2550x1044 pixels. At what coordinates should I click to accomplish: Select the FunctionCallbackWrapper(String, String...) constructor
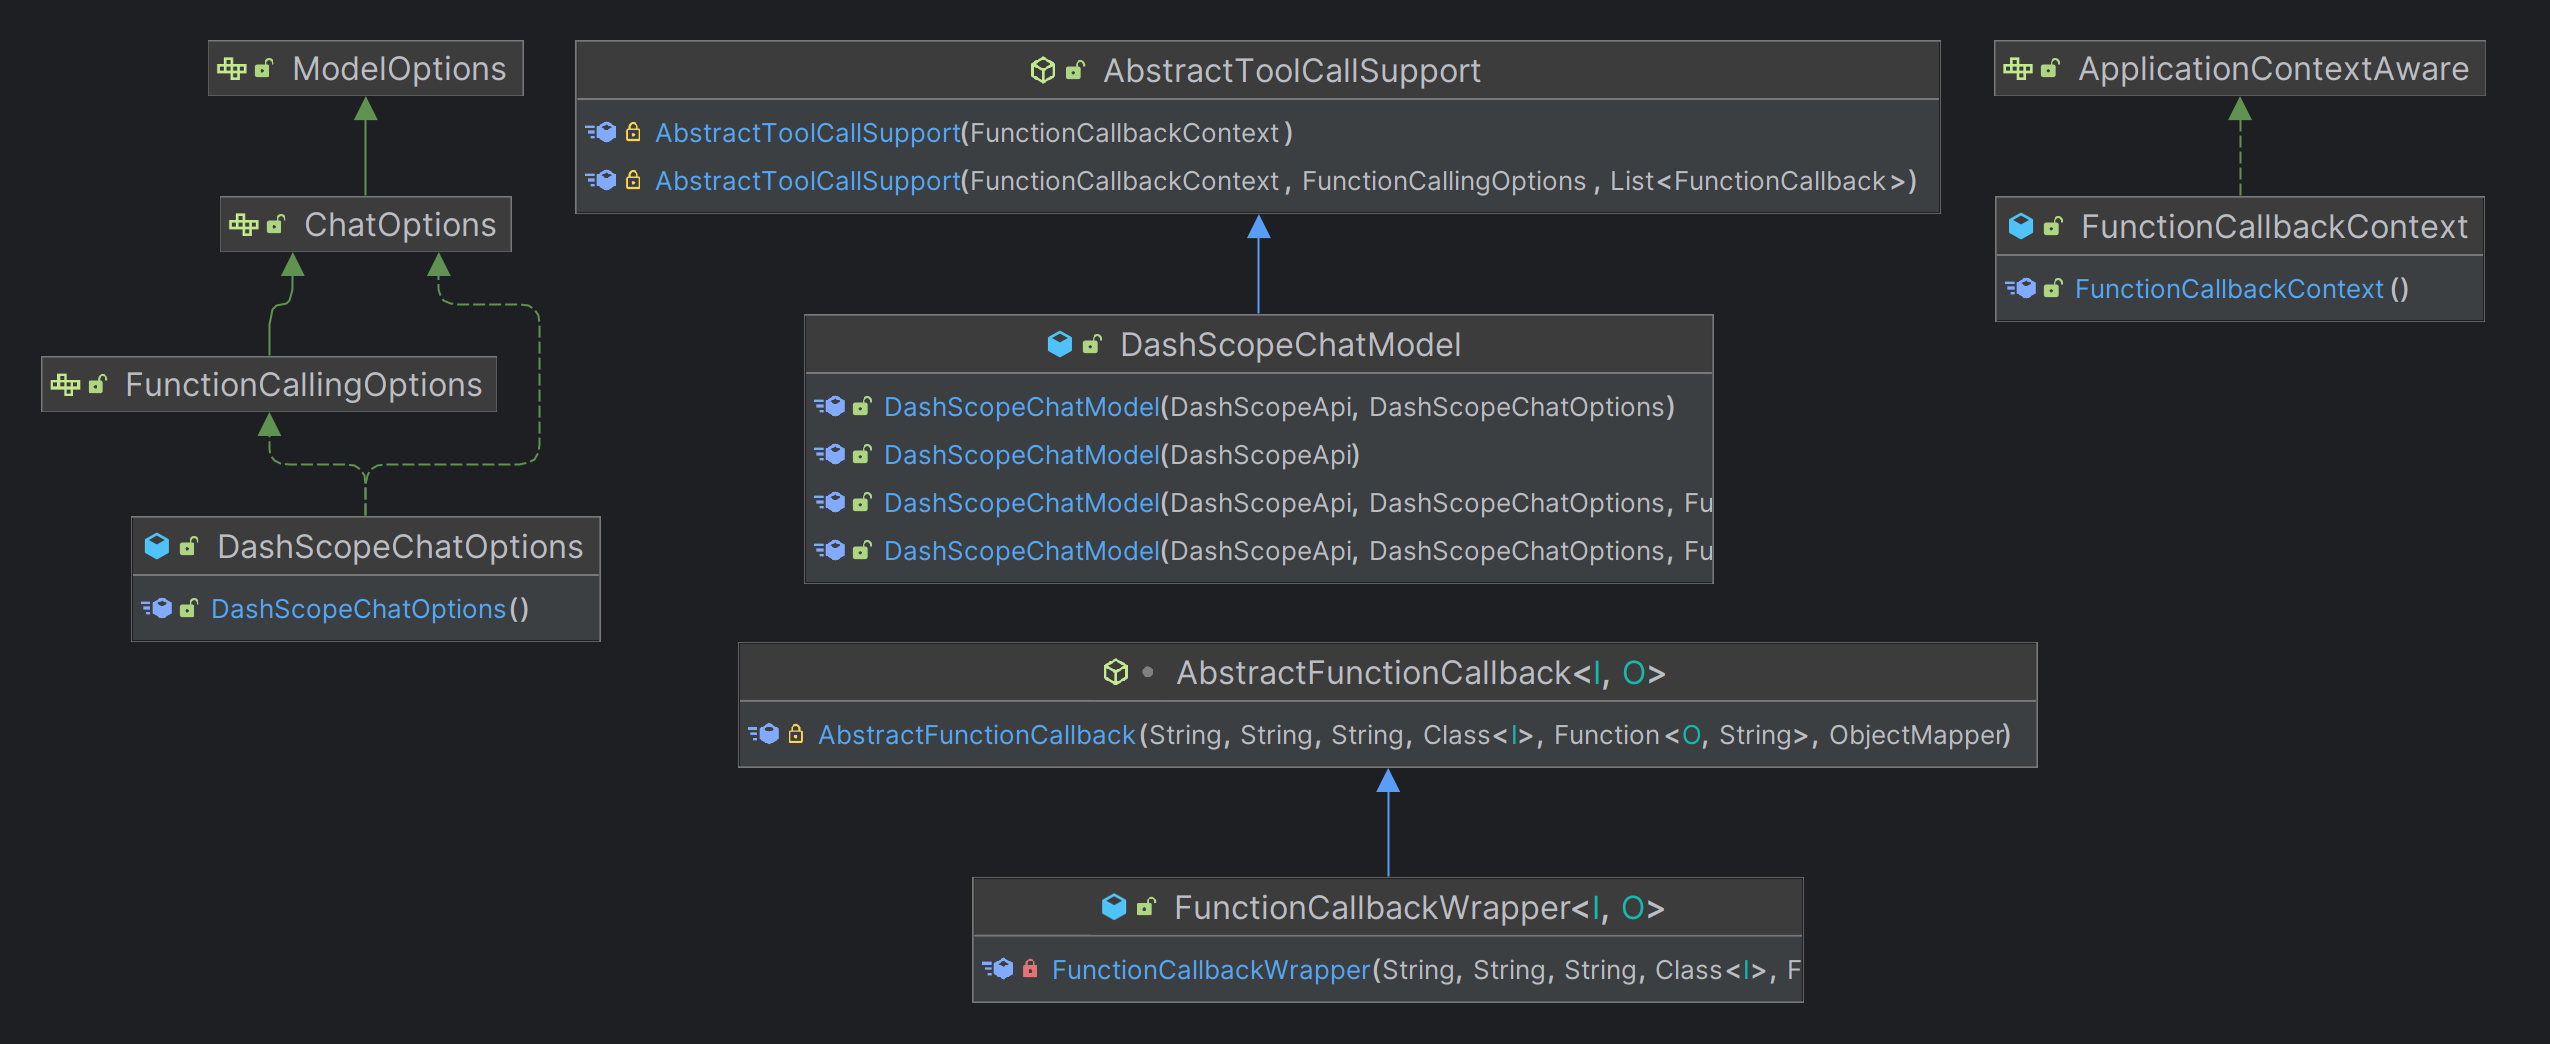click(1388, 970)
